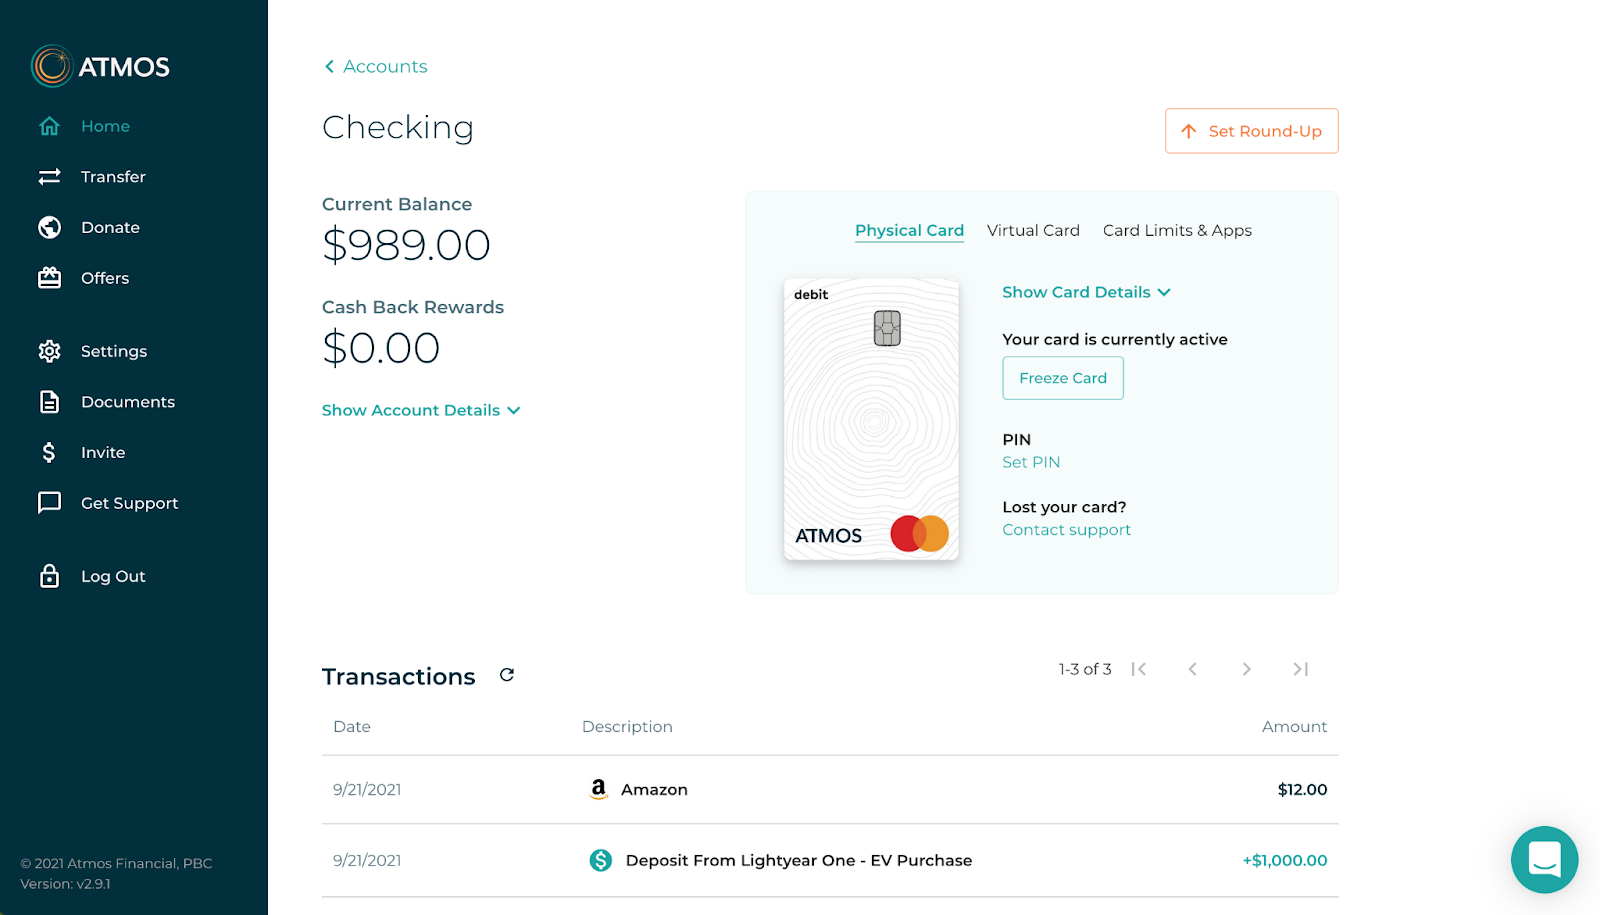The image size is (1600, 915).
Task: Open Invite via the dollar icon
Action: pos(49,452)
